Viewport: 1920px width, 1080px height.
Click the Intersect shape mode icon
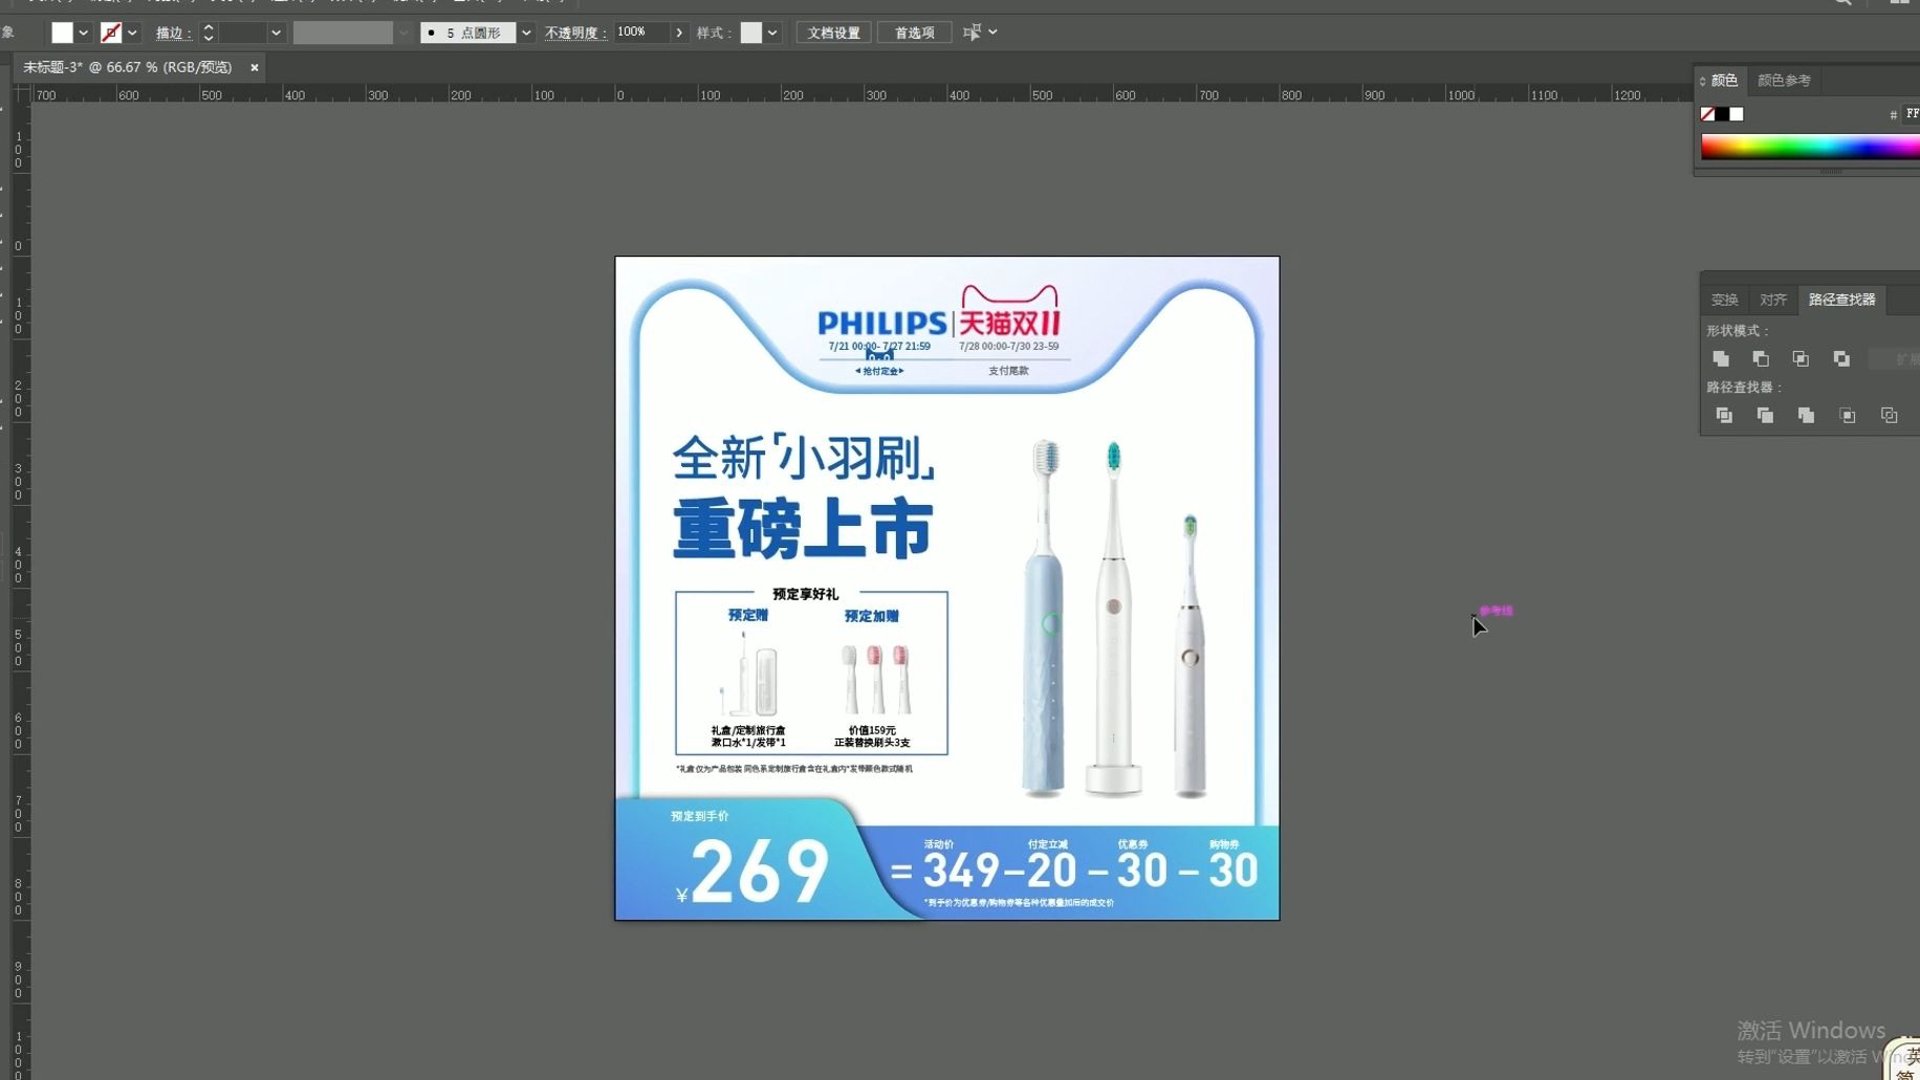pos(1801,359)
